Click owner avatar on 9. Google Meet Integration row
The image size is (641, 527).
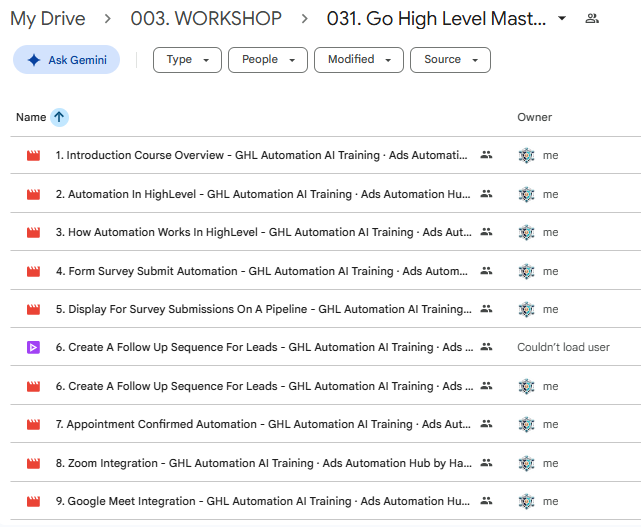[x=527, y=501]
